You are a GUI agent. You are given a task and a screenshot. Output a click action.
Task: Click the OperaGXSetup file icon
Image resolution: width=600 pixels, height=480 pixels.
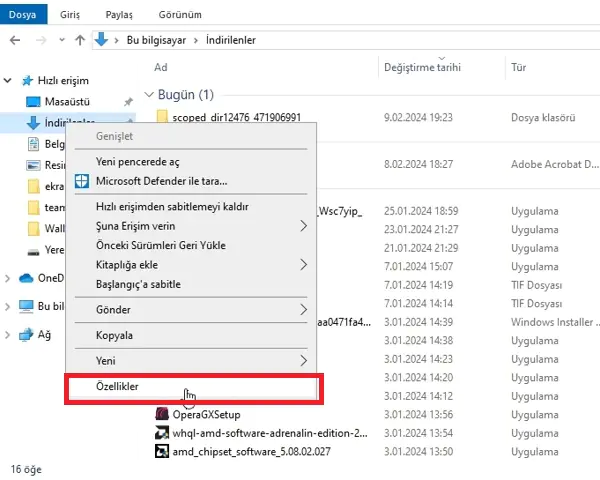[x=162, y=413]
